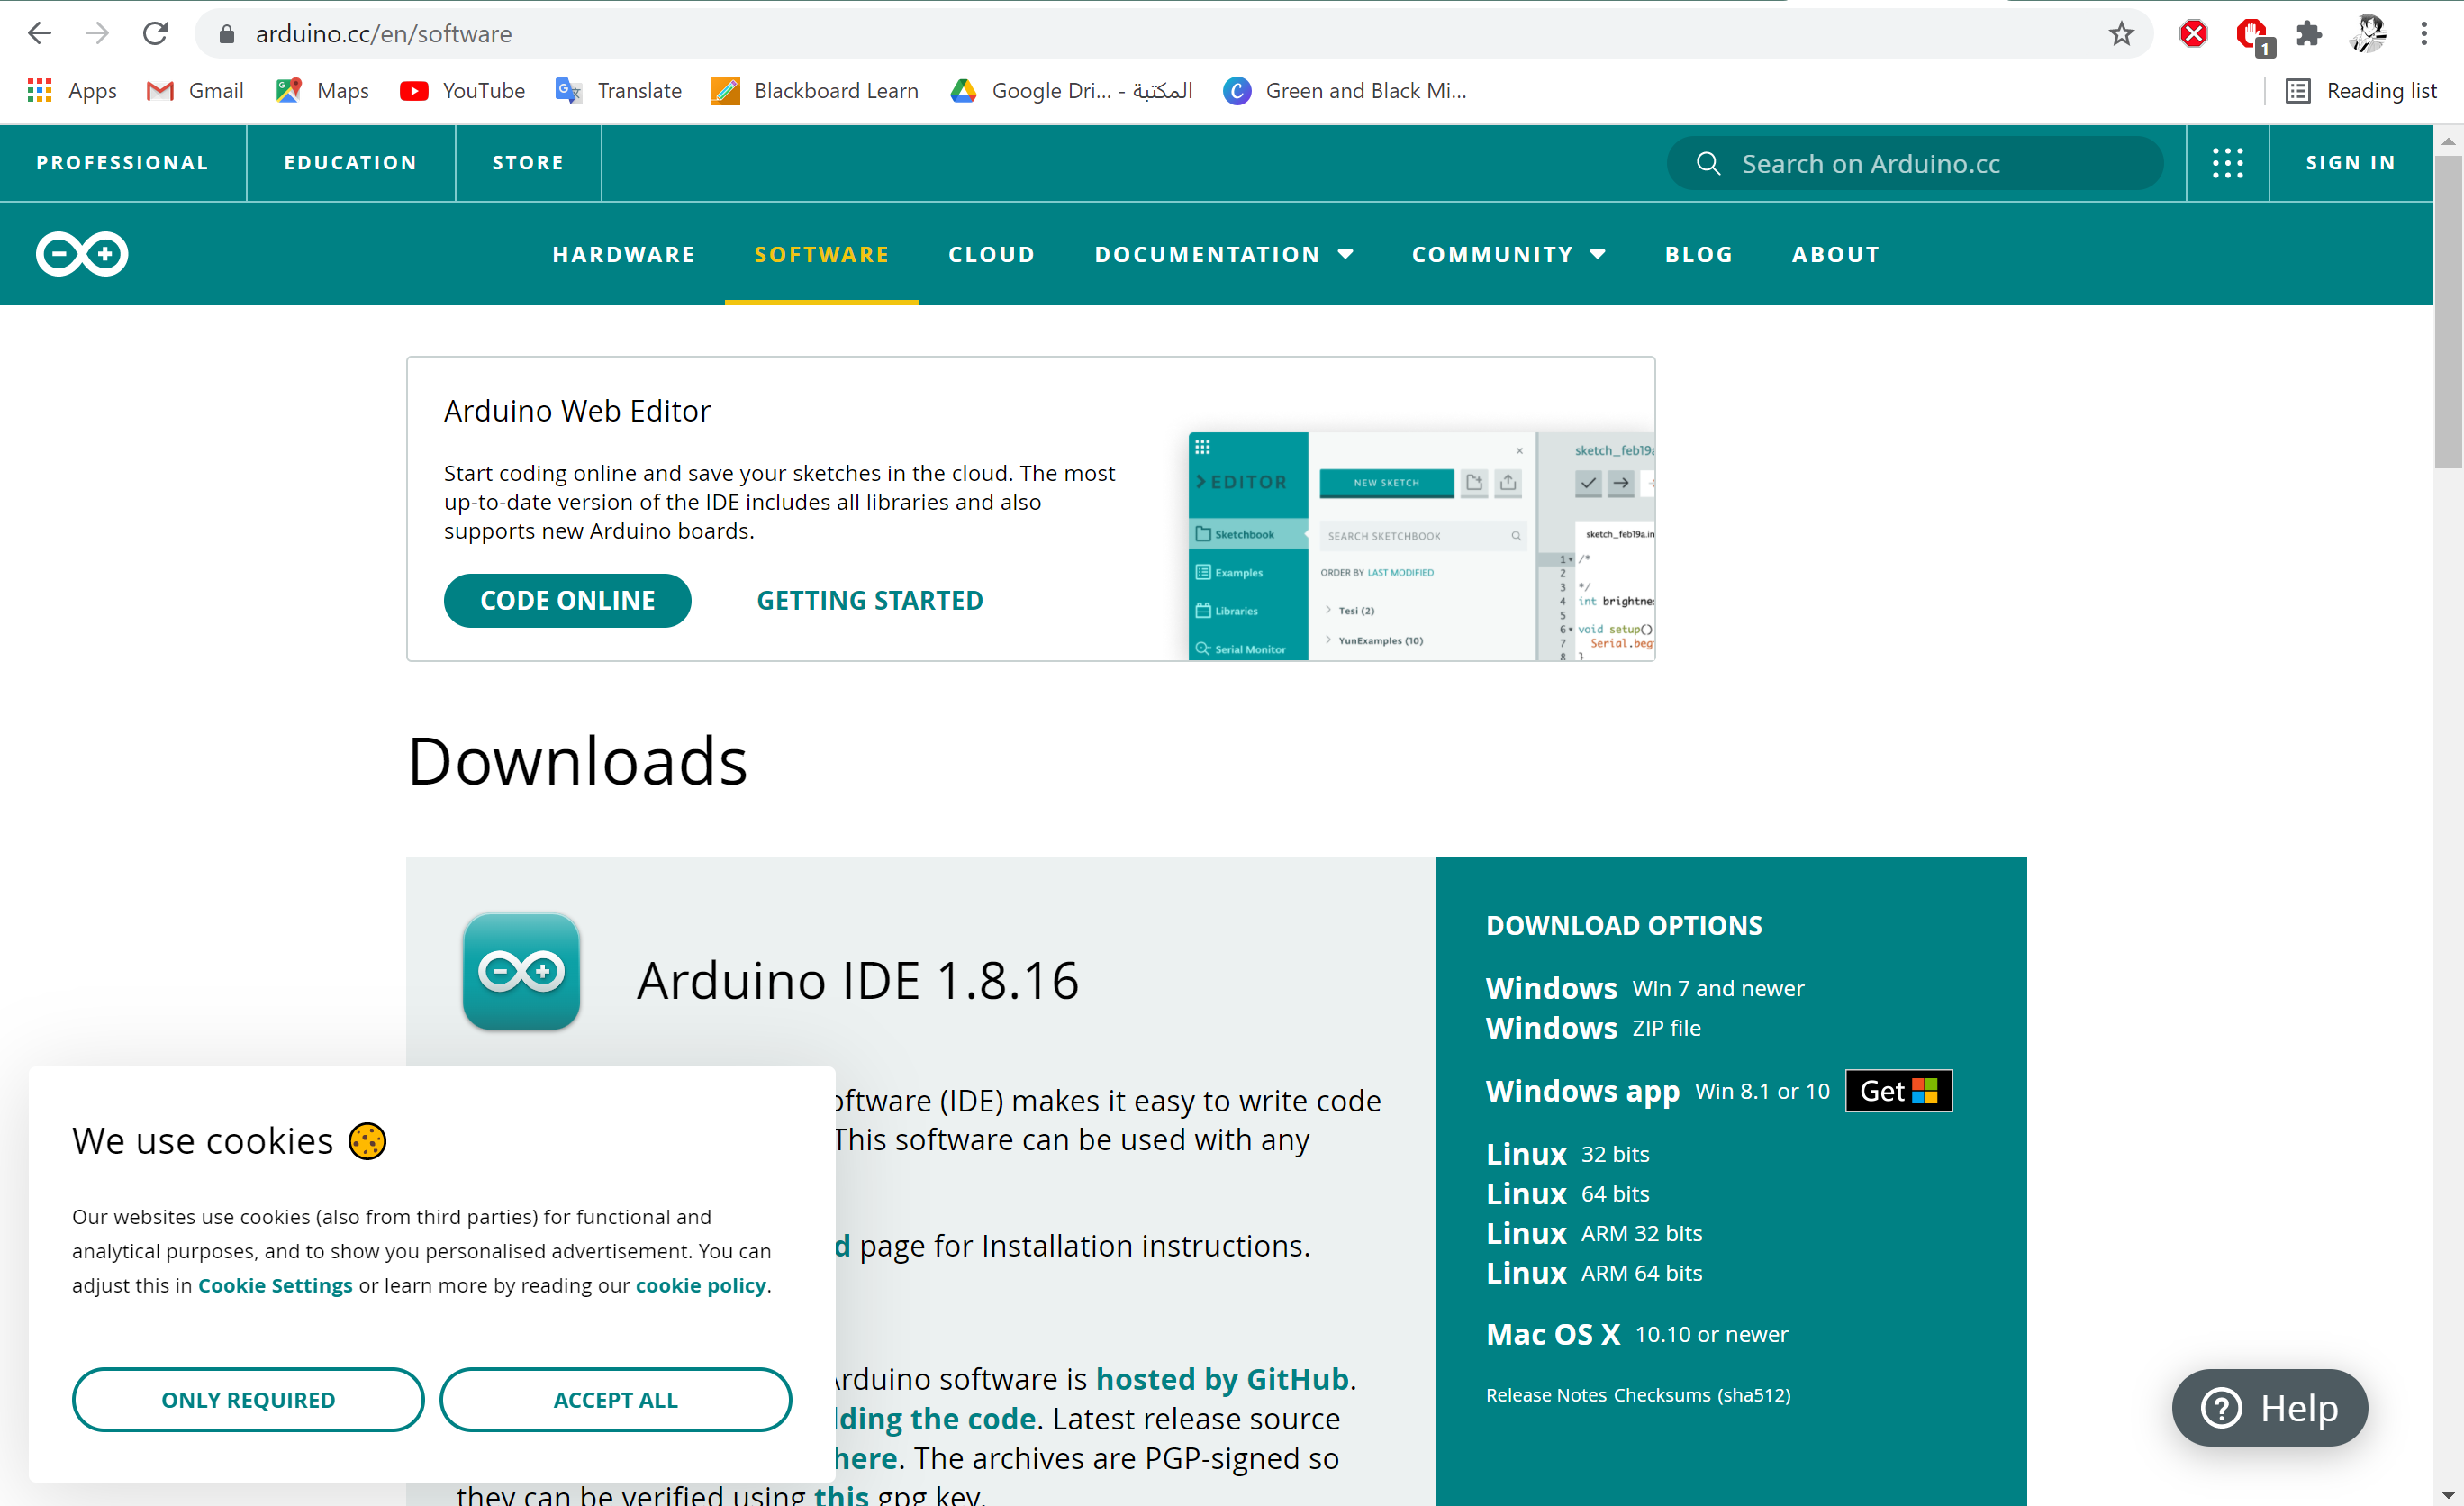Open the Blackboard Learn bookmark

coord(815,91)
